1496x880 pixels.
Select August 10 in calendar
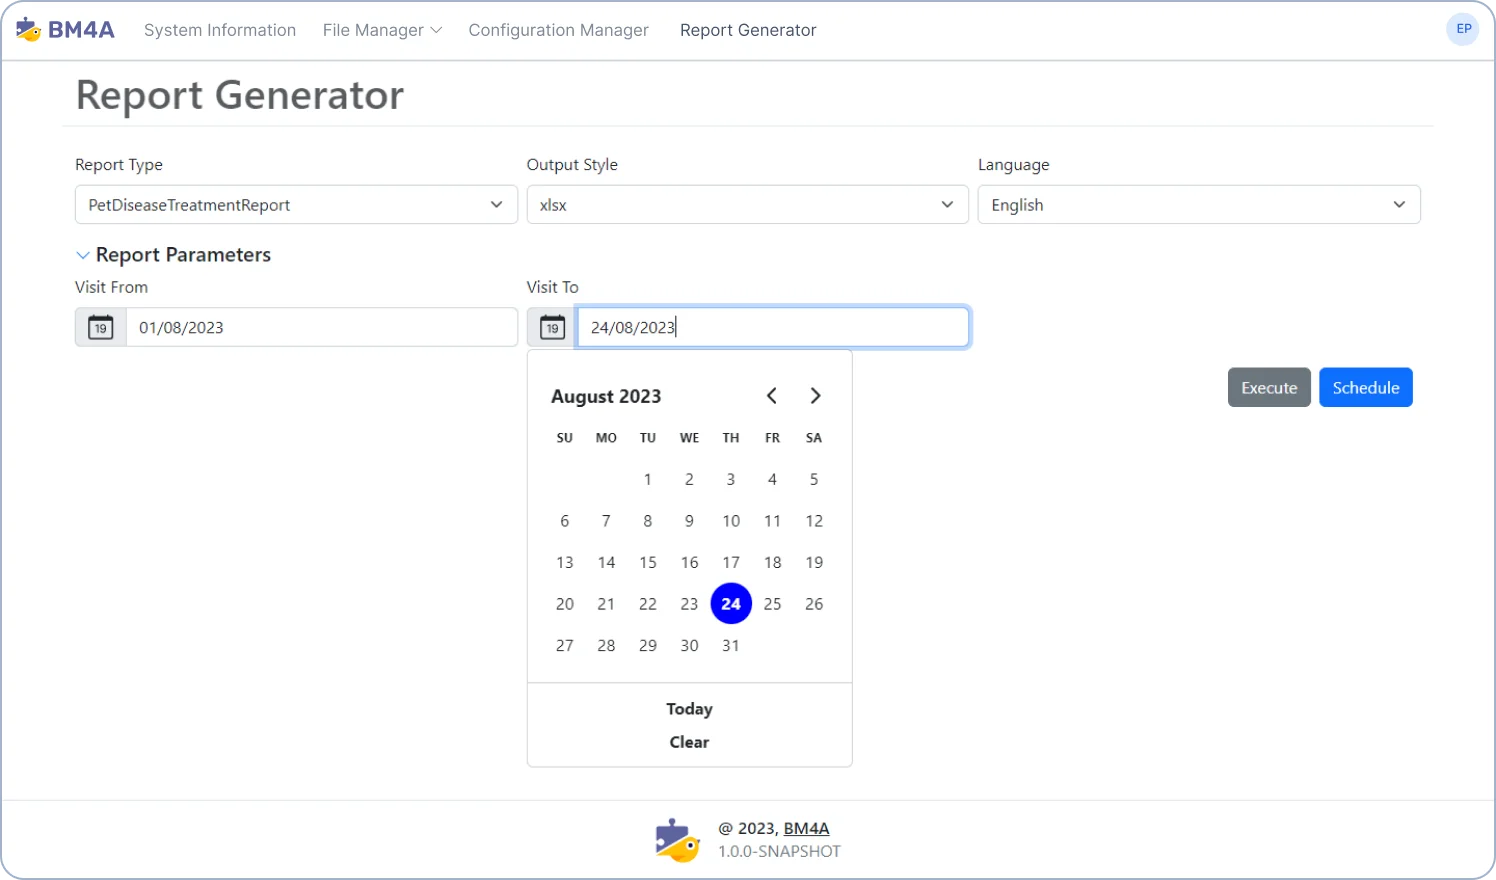731,521
